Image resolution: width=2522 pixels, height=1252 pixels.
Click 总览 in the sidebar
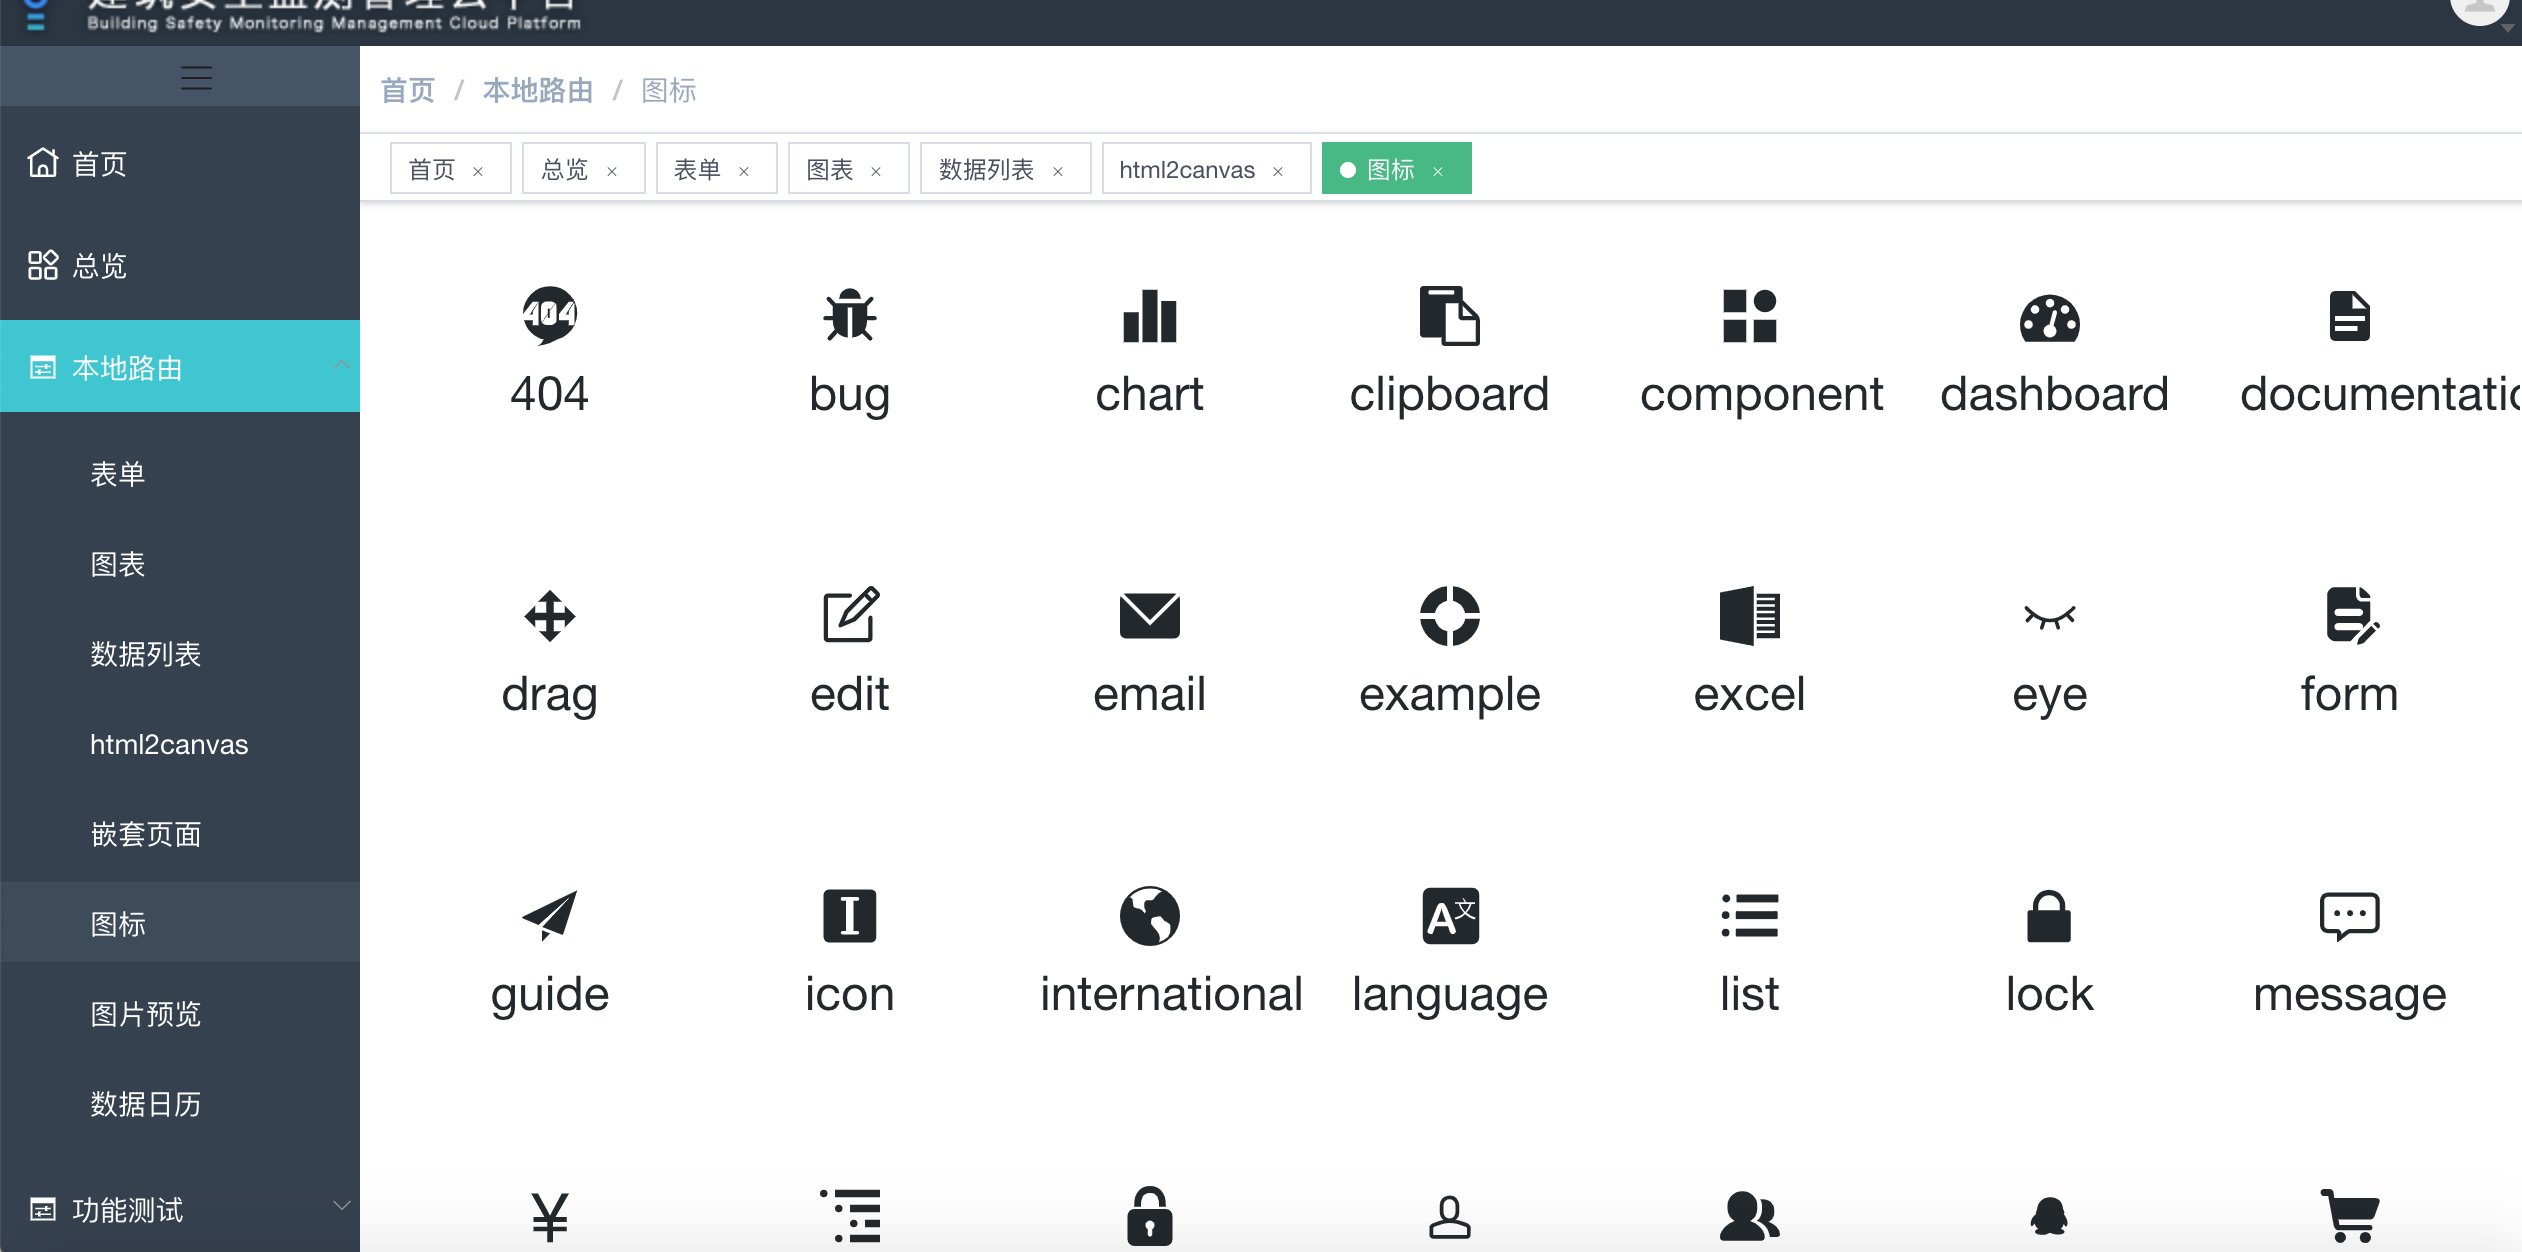point(100,265)
